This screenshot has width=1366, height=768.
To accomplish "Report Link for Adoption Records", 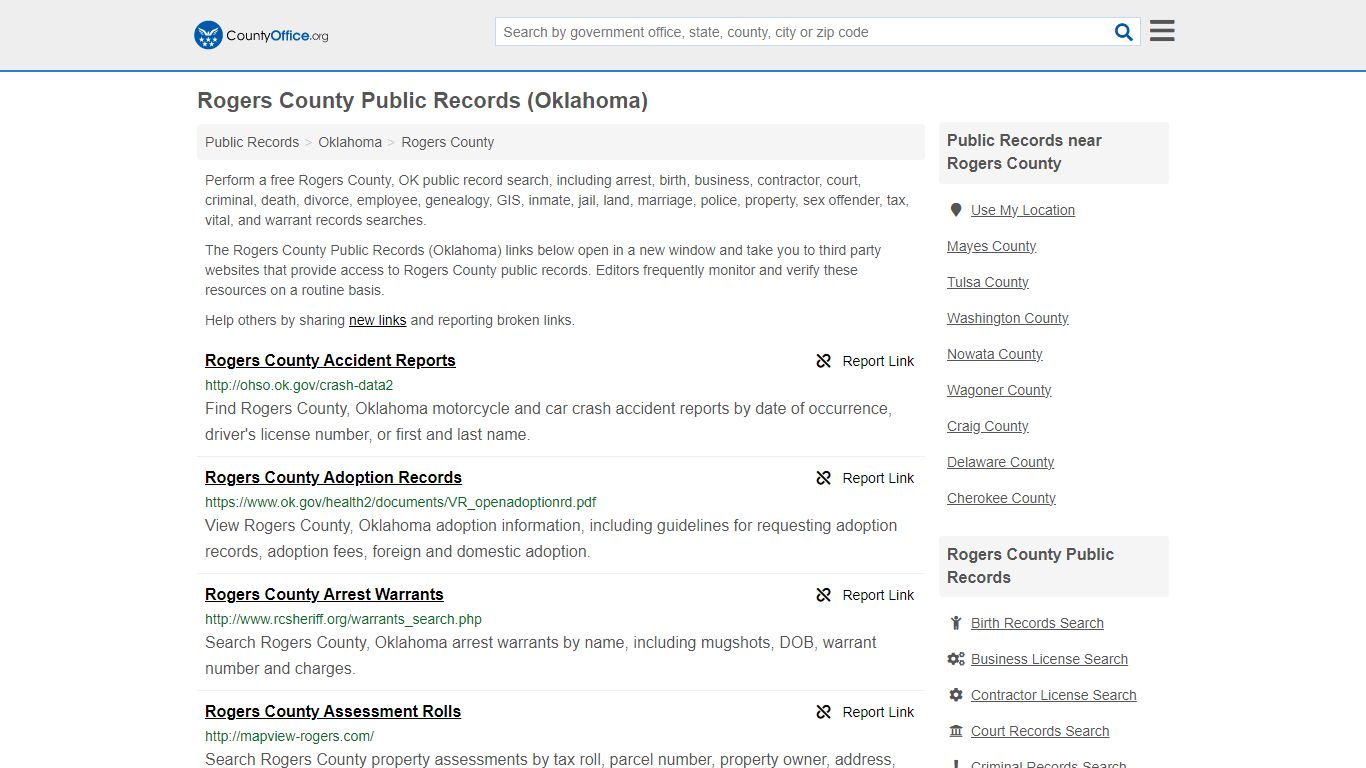I will [x=878, y=478].
